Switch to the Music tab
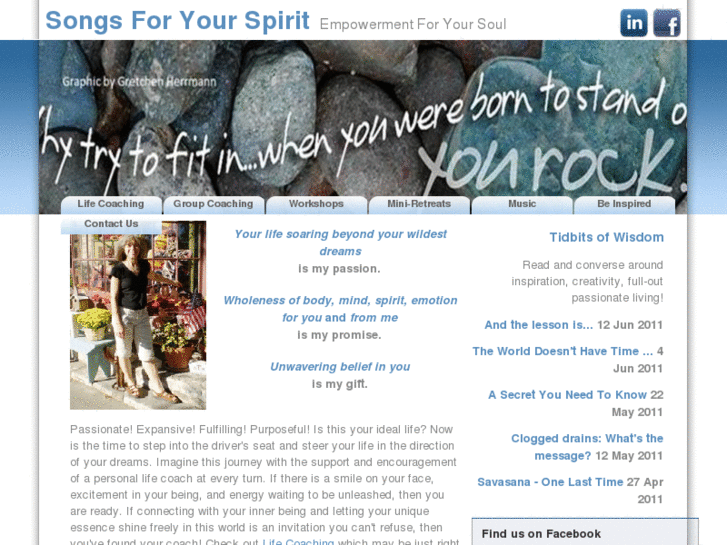 pos(522,205)
